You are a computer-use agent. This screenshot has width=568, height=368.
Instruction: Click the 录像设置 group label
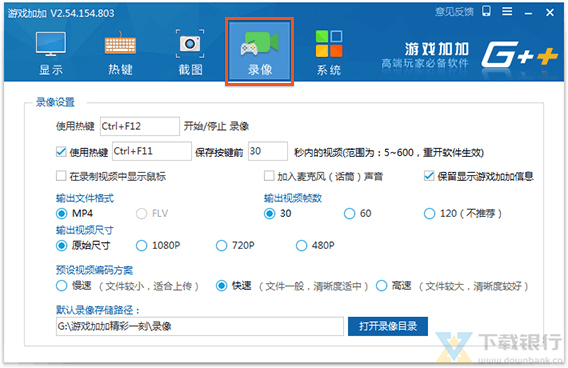coord(55,103)
